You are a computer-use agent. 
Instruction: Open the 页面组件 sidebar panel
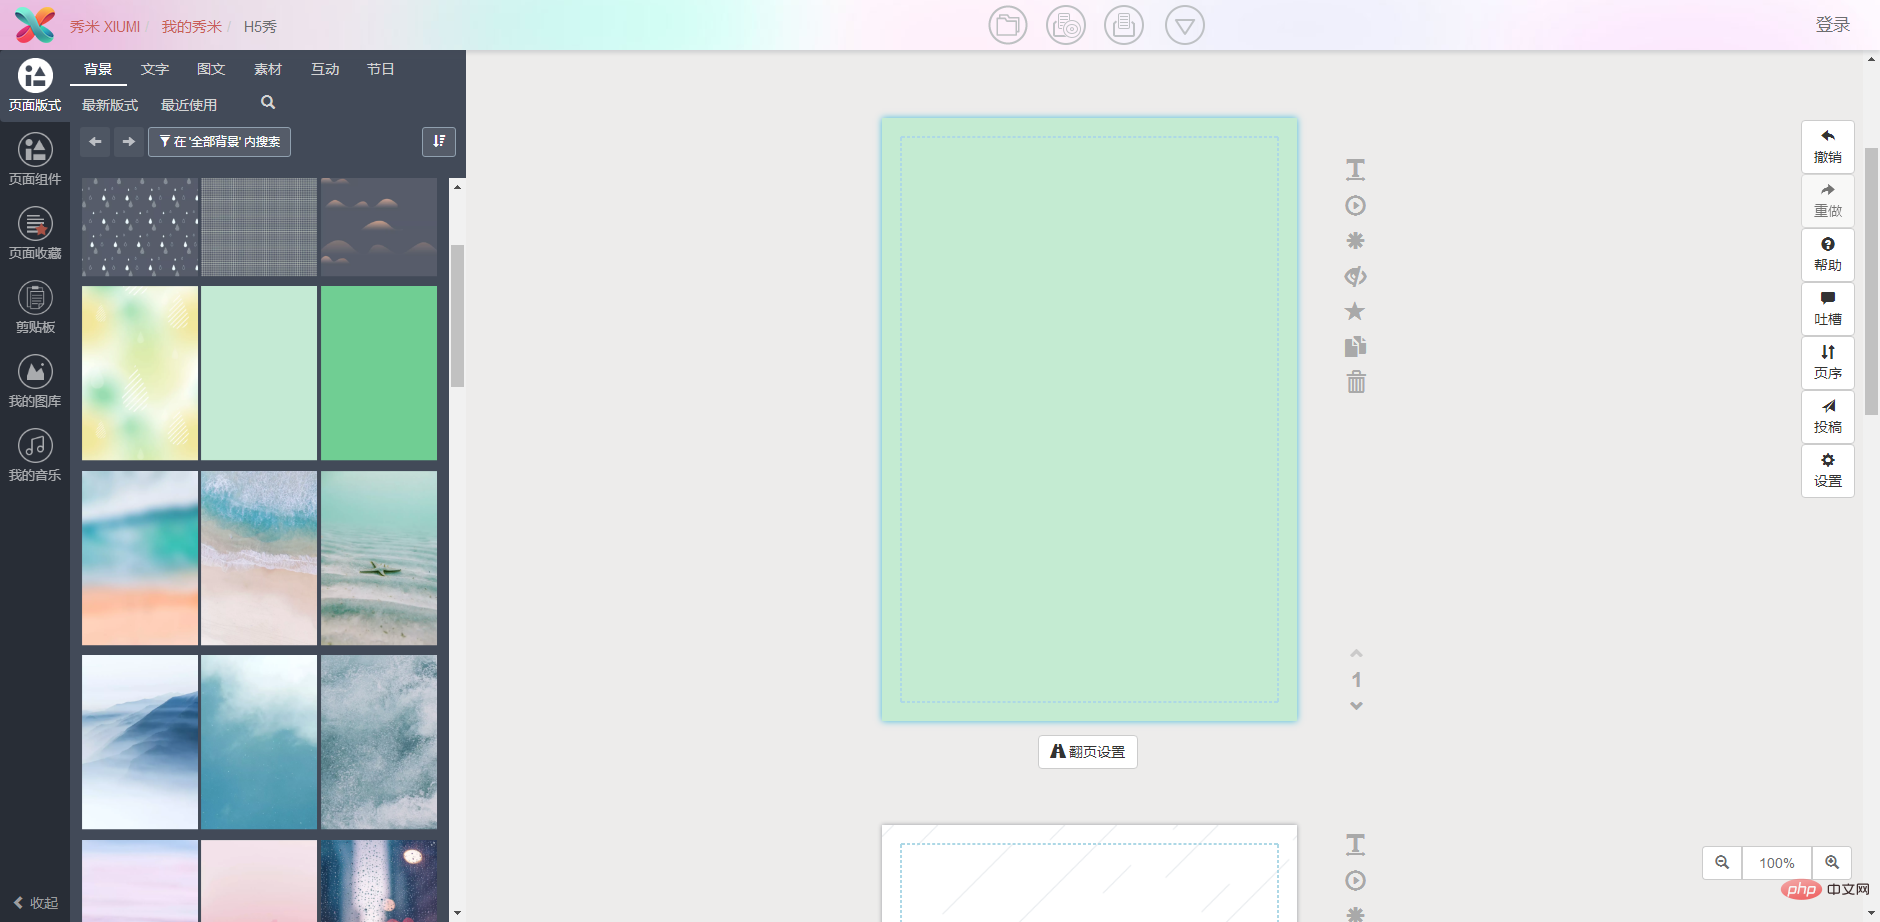click(x=35, y=160)
